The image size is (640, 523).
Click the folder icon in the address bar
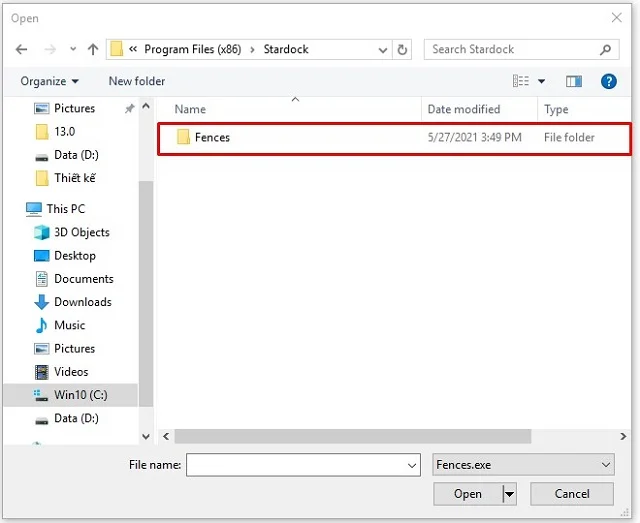tap(117, 49)
